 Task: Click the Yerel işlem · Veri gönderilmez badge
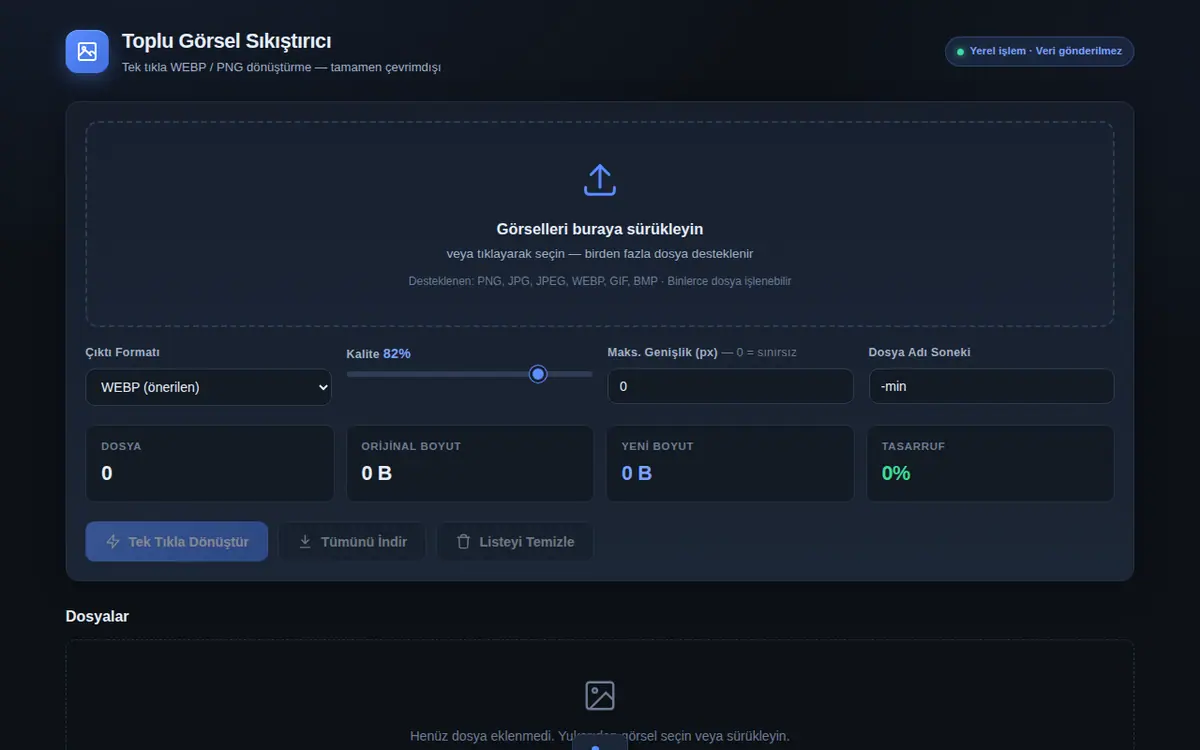point(1039,51)
